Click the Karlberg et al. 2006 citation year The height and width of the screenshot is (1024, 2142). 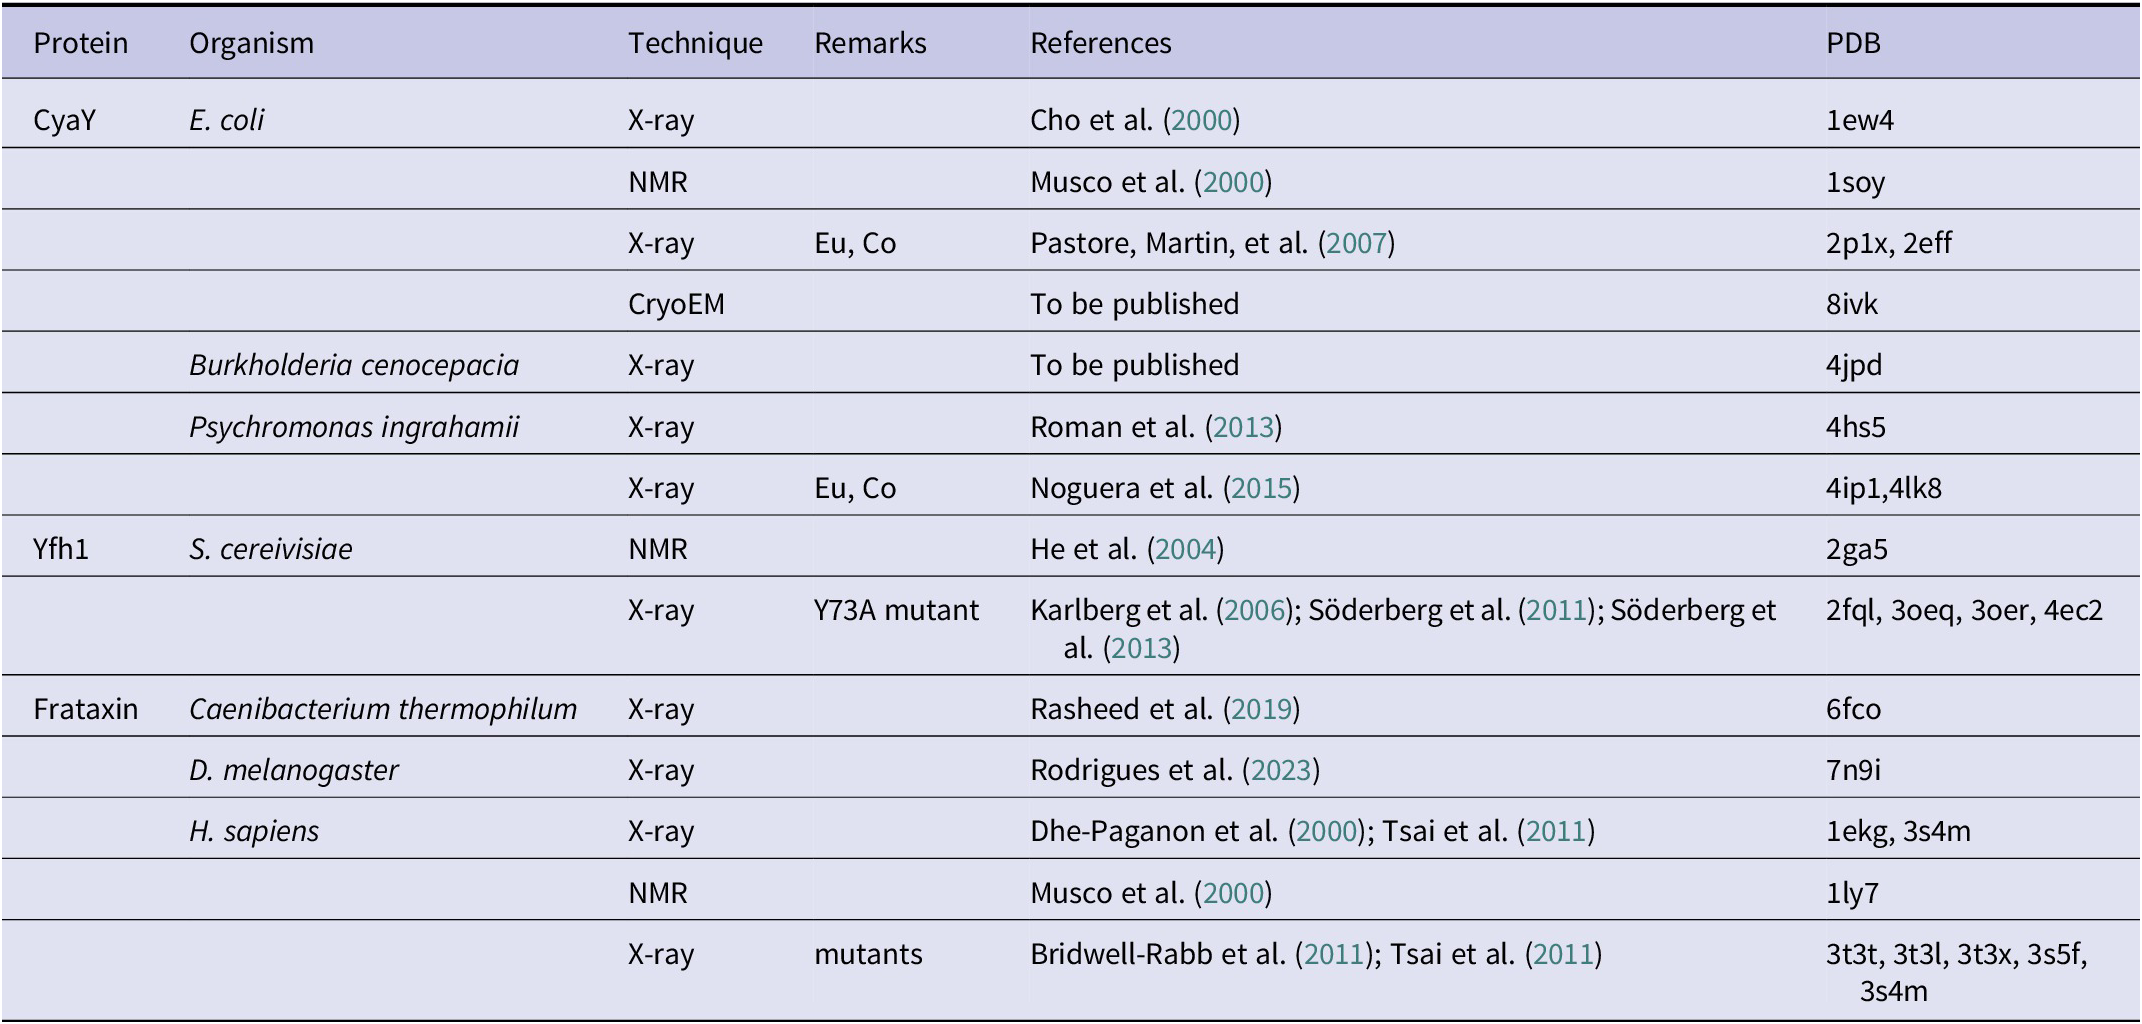coord(1255,610)
